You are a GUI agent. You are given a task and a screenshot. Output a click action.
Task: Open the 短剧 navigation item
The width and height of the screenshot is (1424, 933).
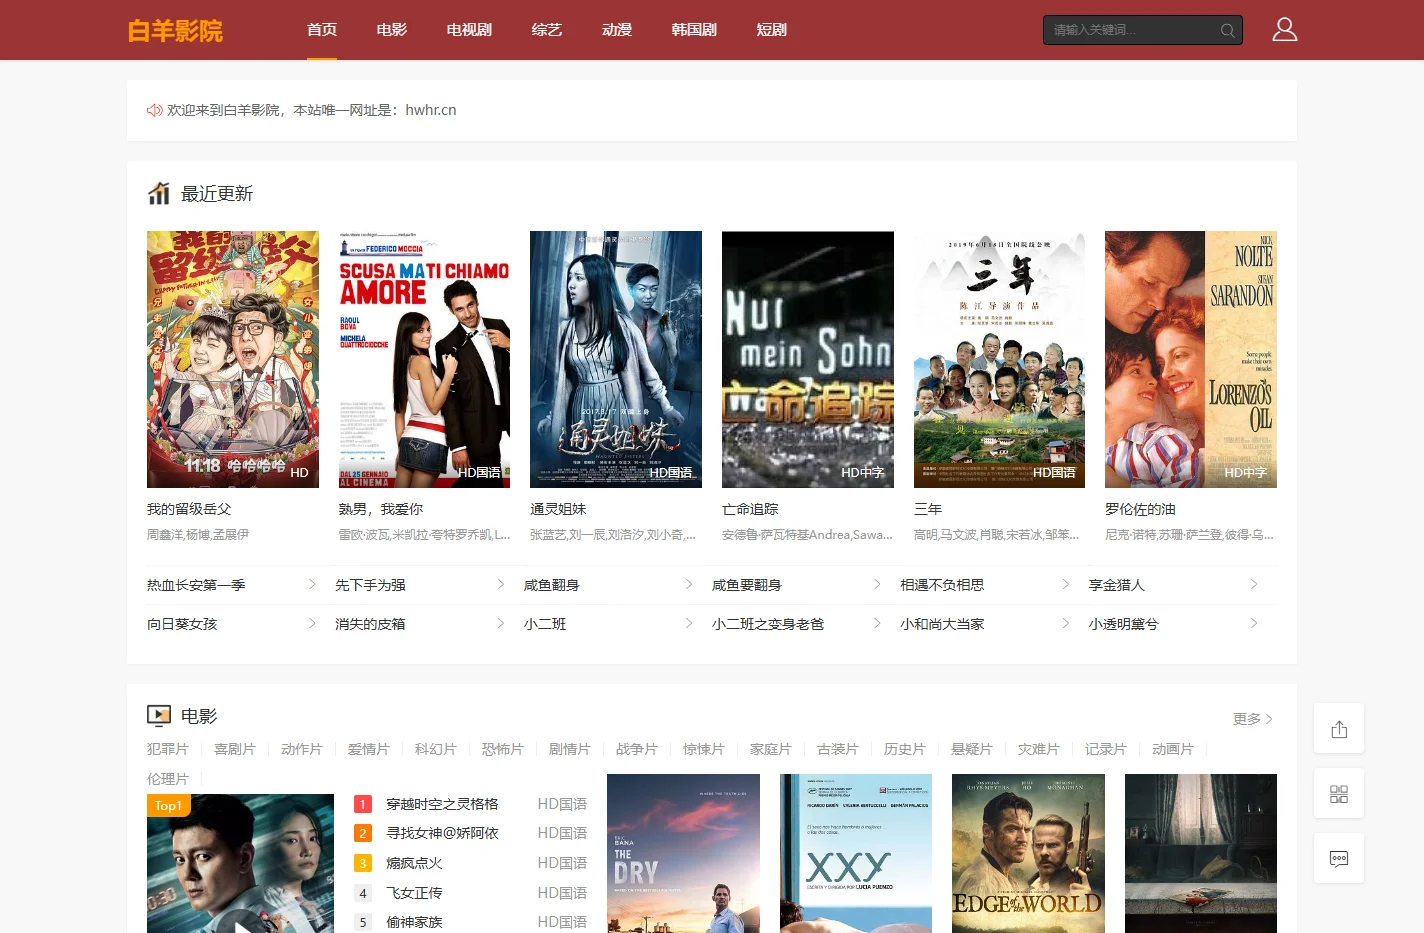coord(772,30)
